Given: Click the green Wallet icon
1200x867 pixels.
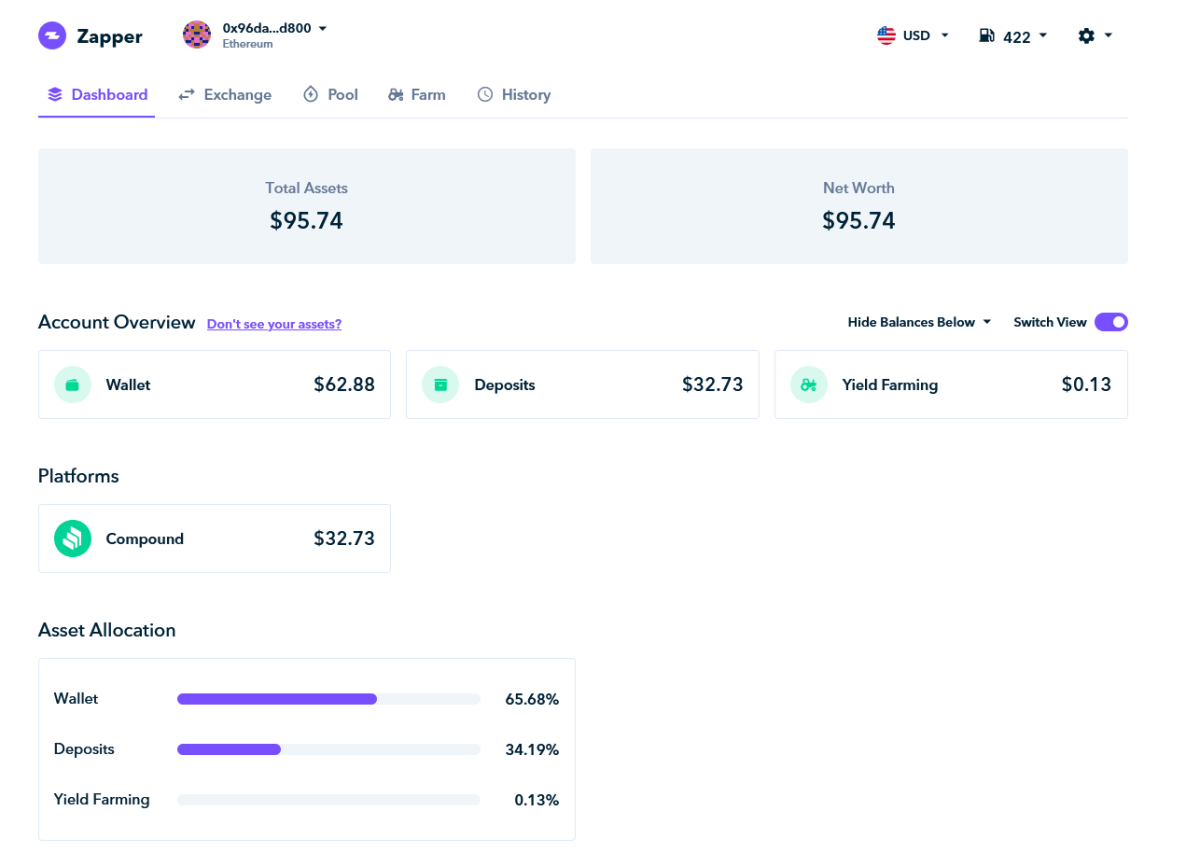Looking at the screenshot, I should coord(73,385).
